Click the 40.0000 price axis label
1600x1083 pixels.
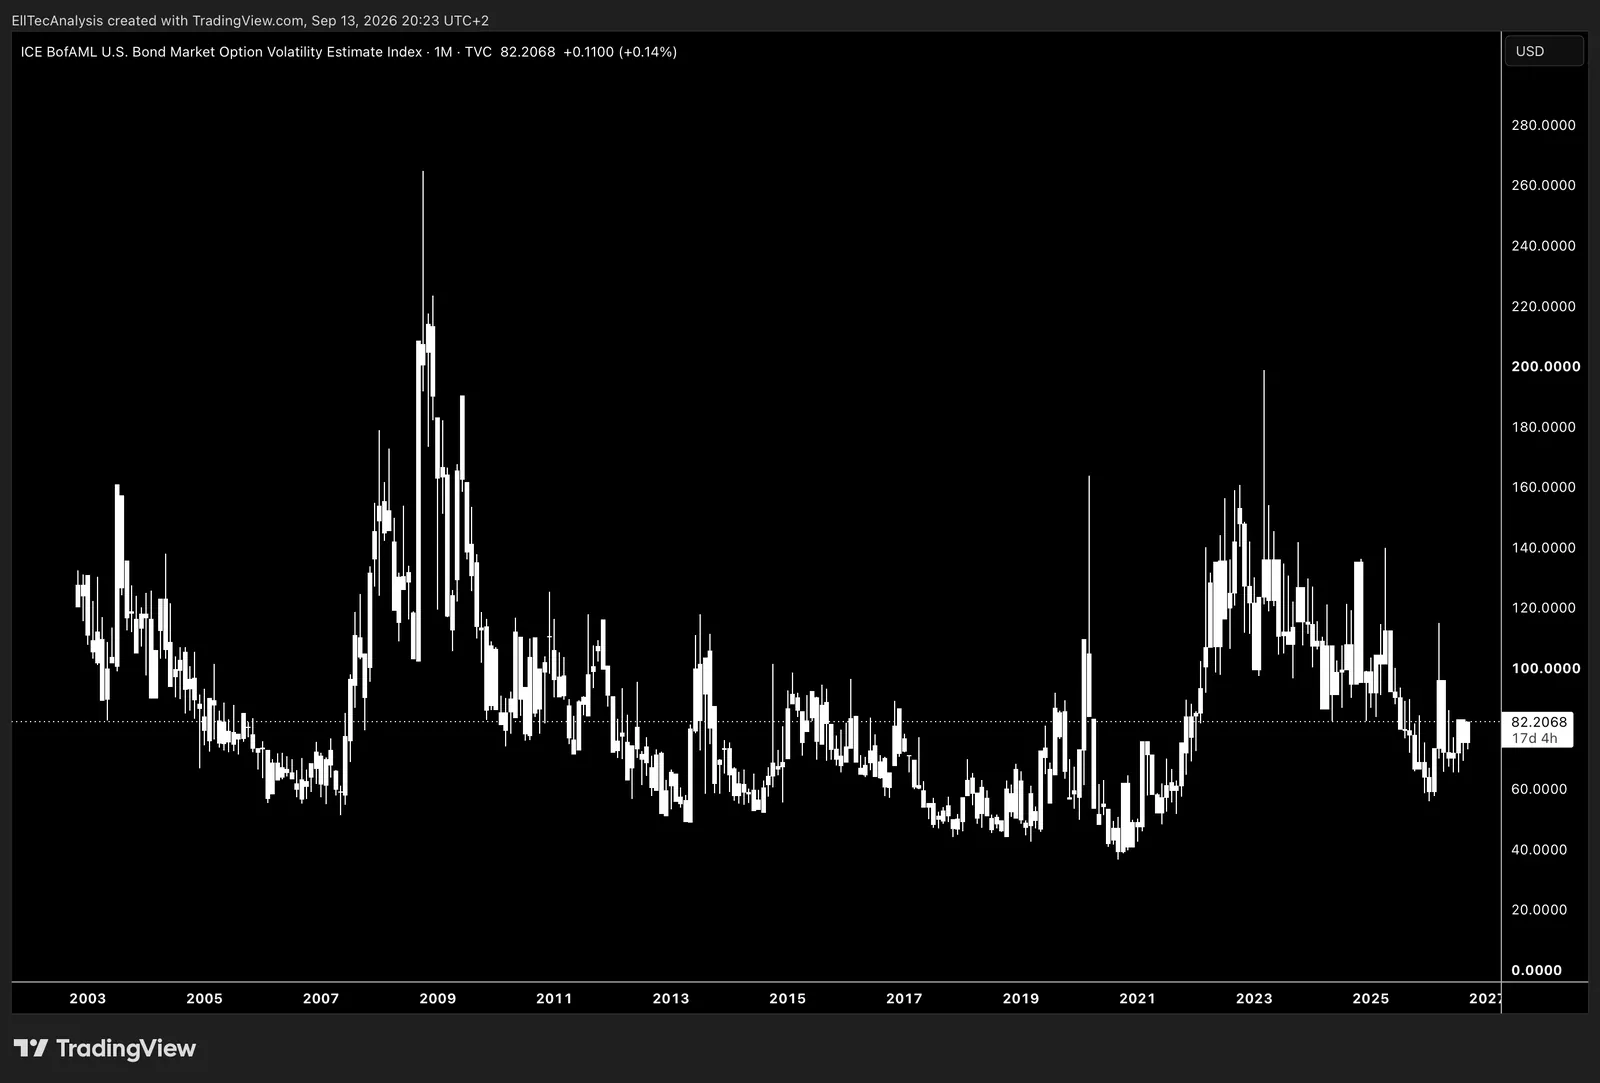tap(1539, 850)
